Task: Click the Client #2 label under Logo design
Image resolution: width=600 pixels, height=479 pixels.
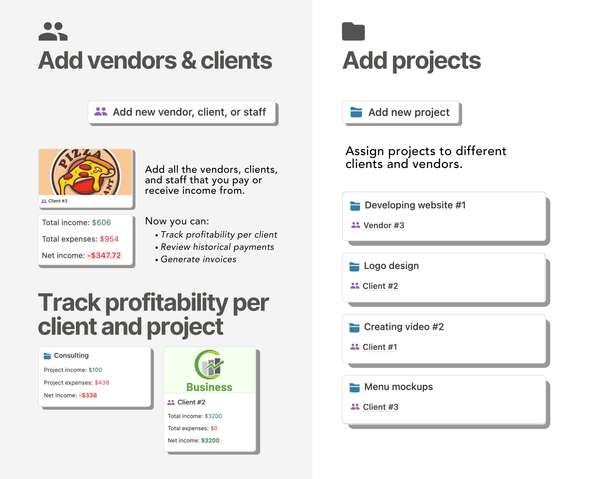Action: coord(380,287)
